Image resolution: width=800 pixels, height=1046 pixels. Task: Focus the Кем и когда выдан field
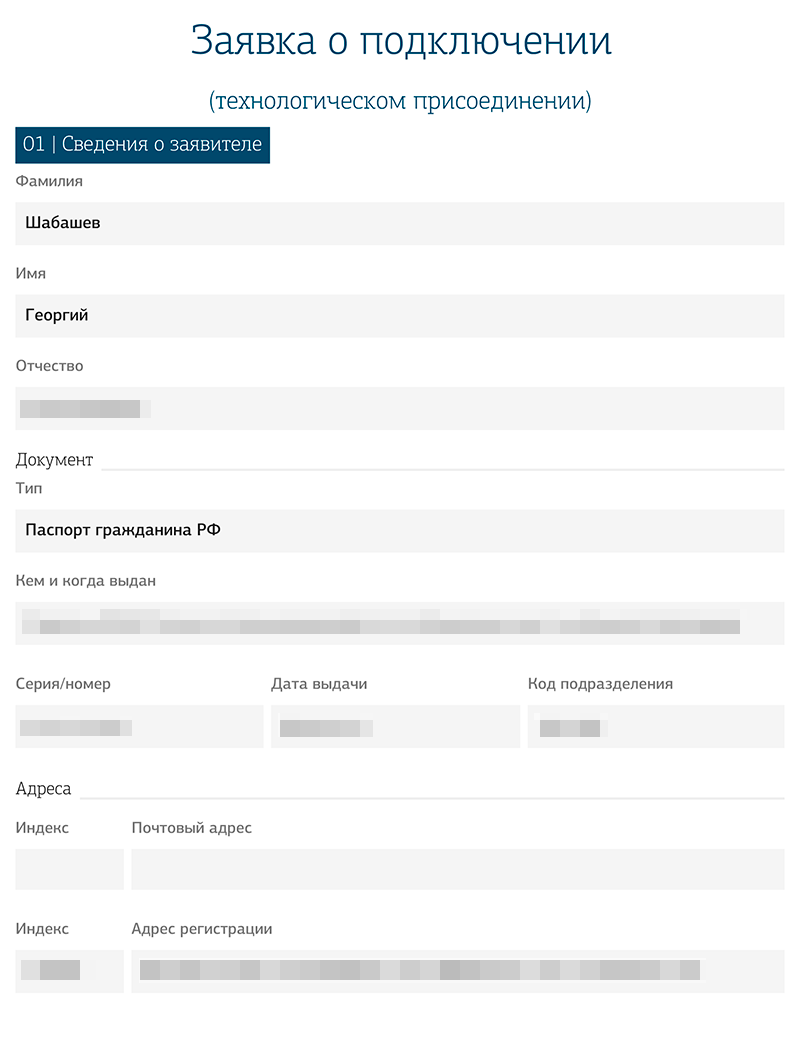pos(400,623)
